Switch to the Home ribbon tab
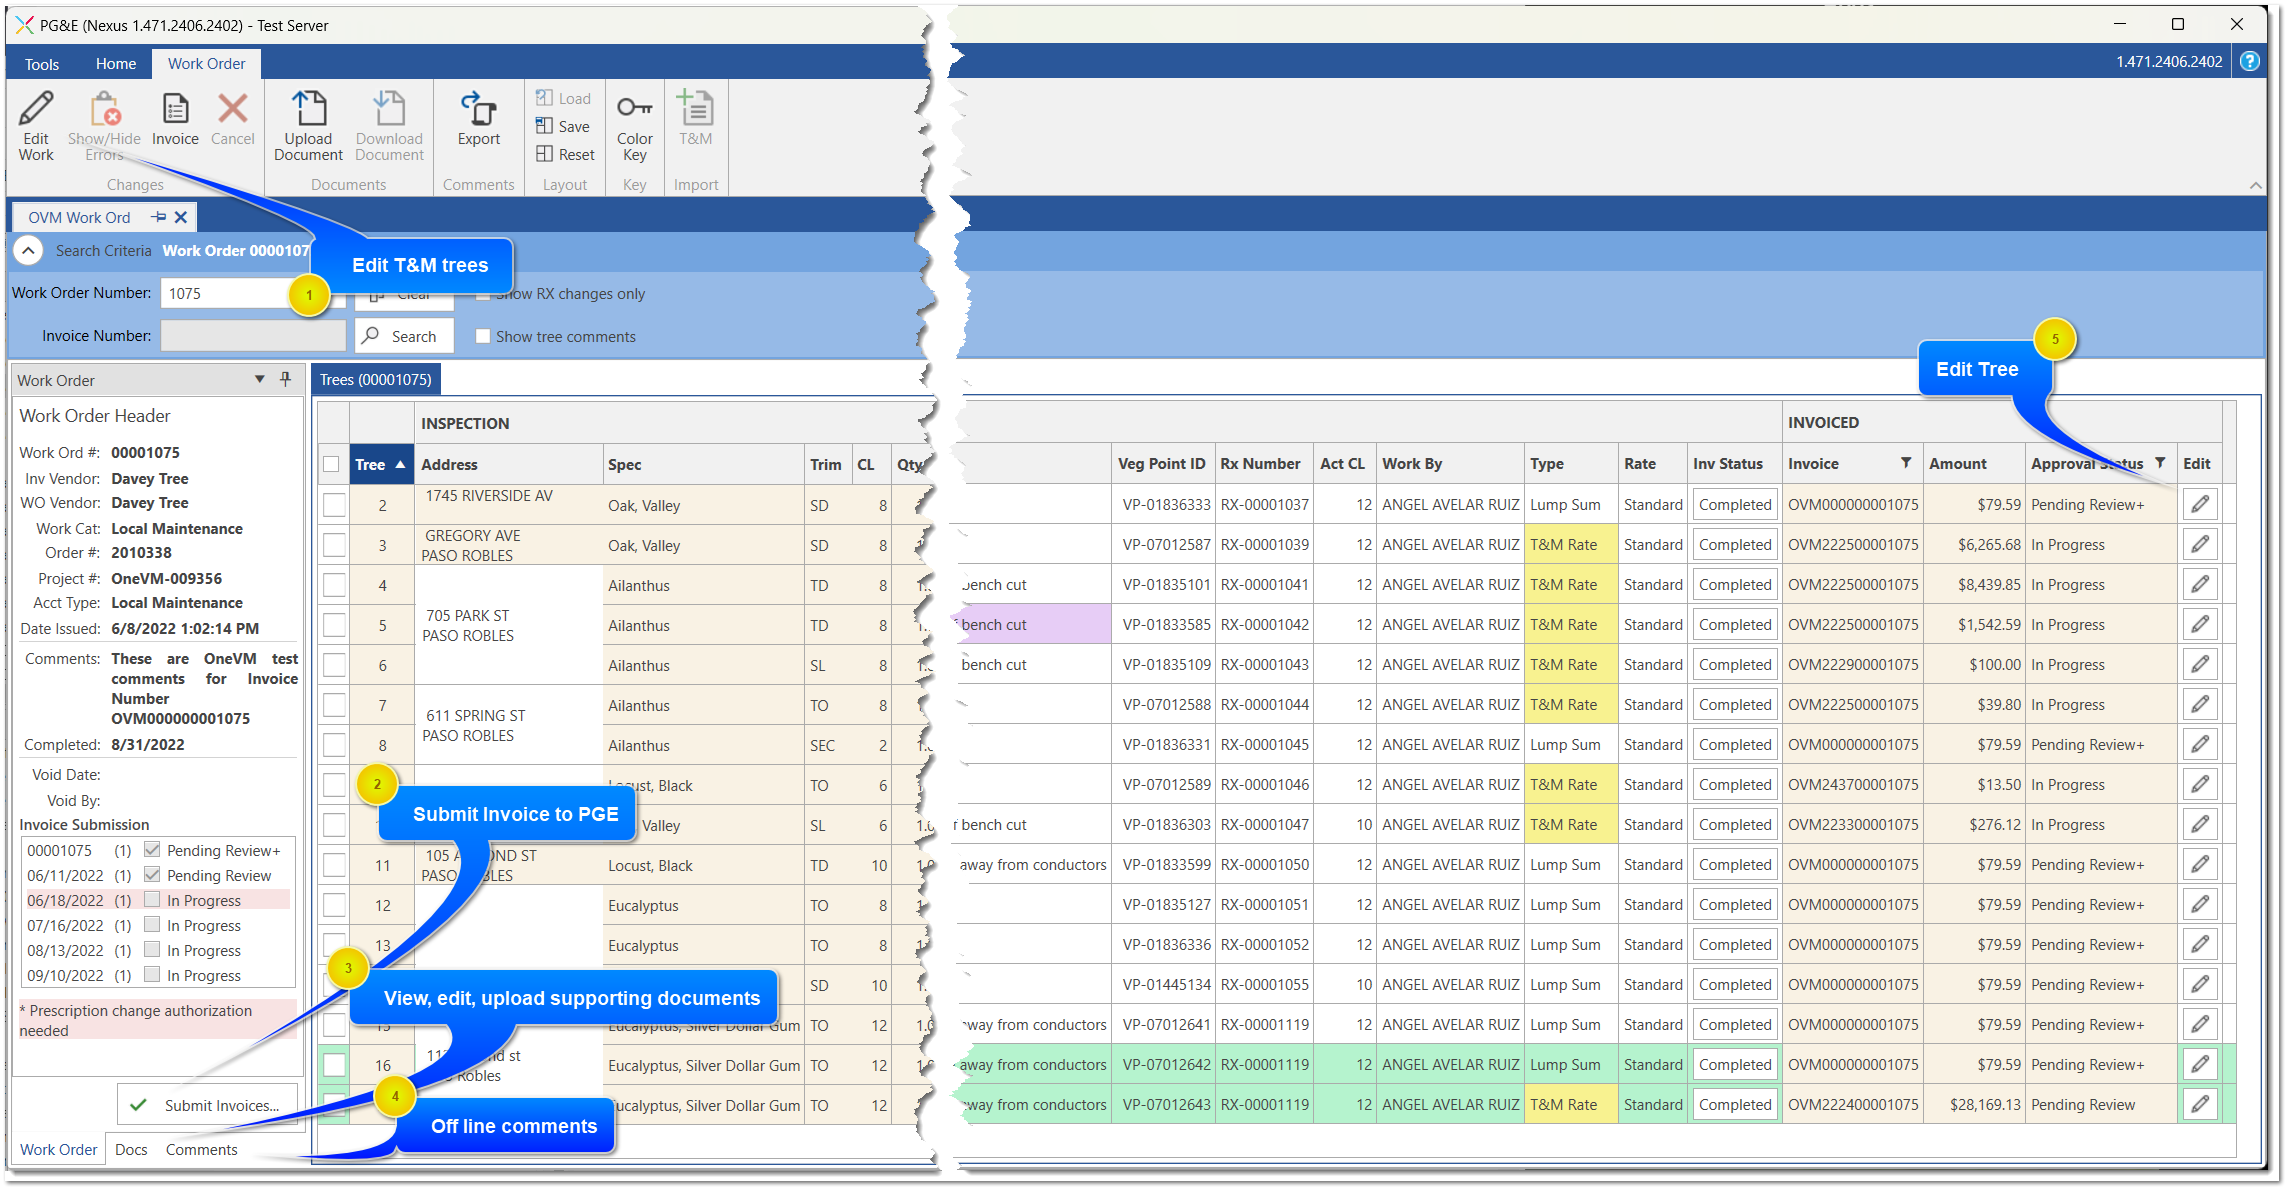 click(115, 63)
